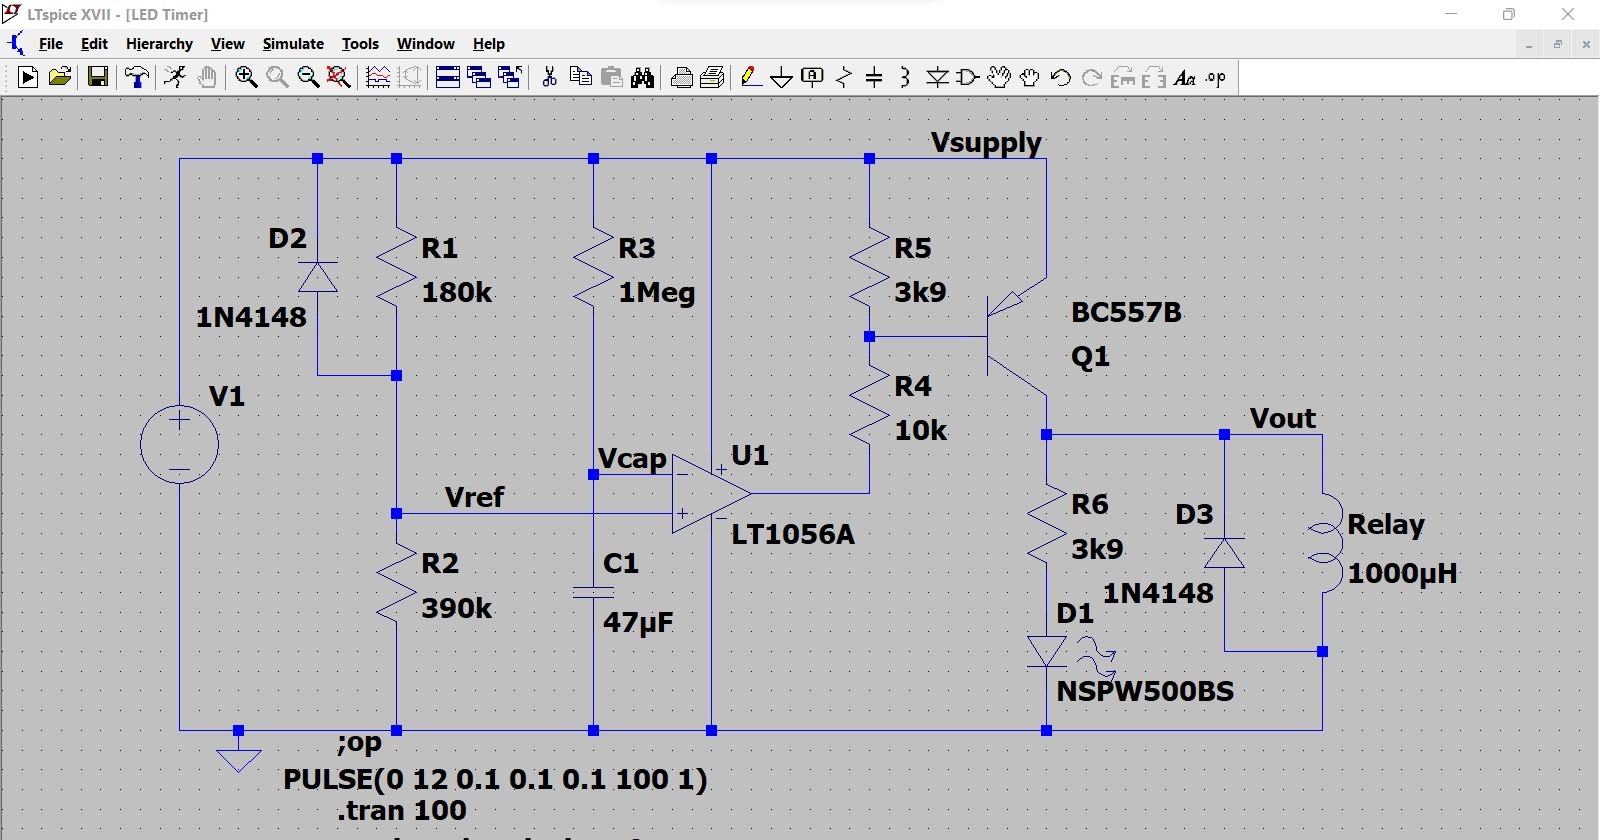Screen dimensions: 1600x840
Task: Click the print setup icon
Action: point(681,77)
